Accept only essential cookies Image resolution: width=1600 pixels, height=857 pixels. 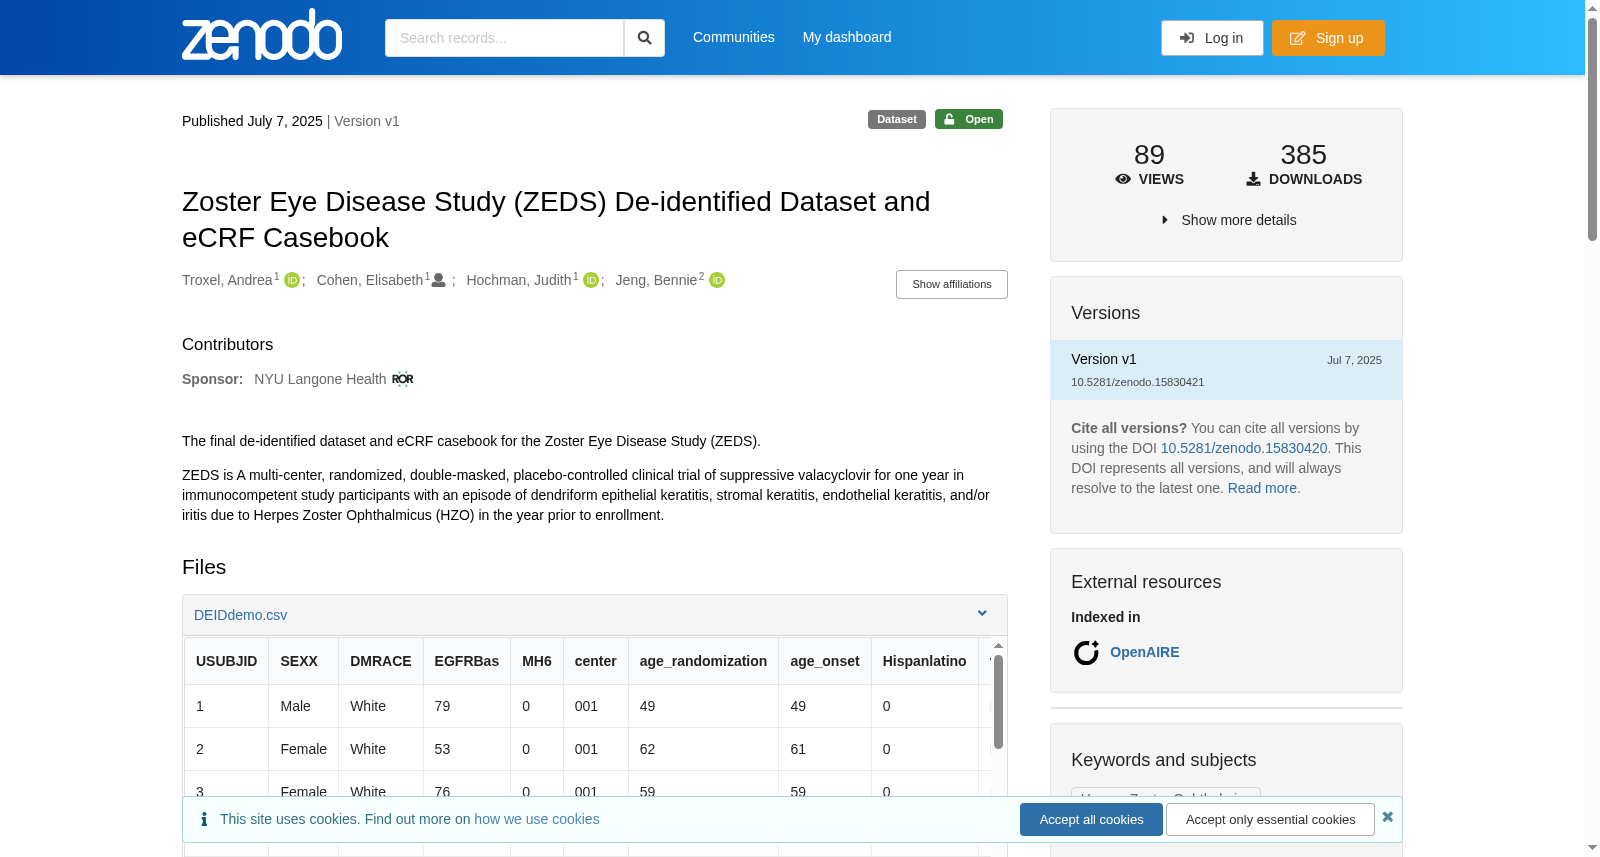1270,819
